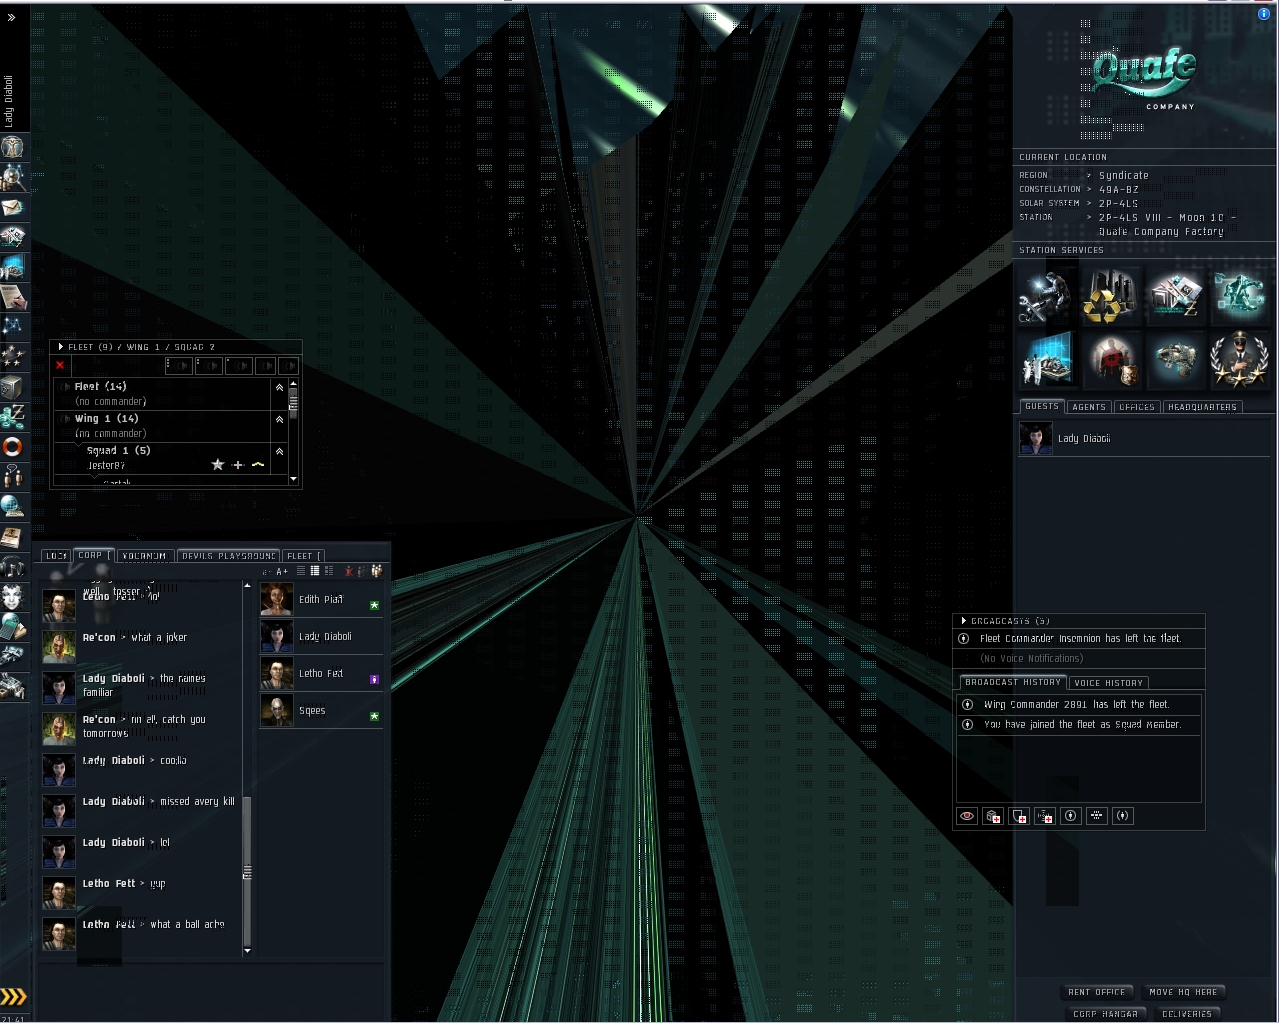The height and width of the screenshot is (1024, 1279).
Task: Collapse the Wing 1 (14) chevron
Action: tap(279, 420)
